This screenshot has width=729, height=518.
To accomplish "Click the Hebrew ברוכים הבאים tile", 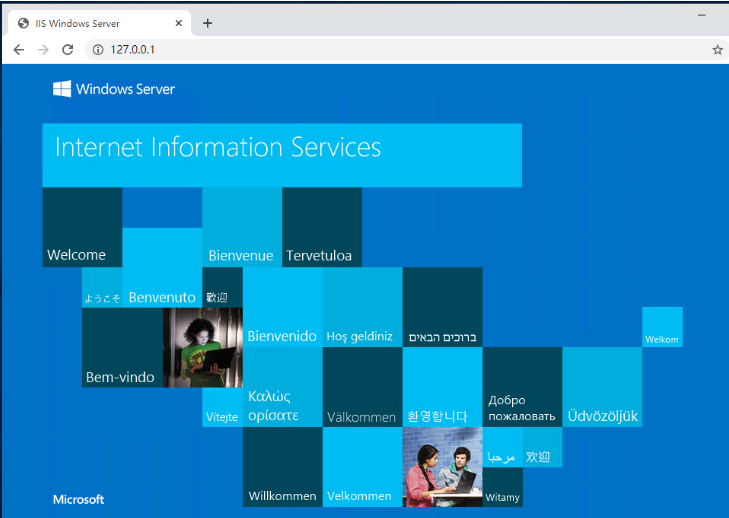I will [x=443, y=307].
